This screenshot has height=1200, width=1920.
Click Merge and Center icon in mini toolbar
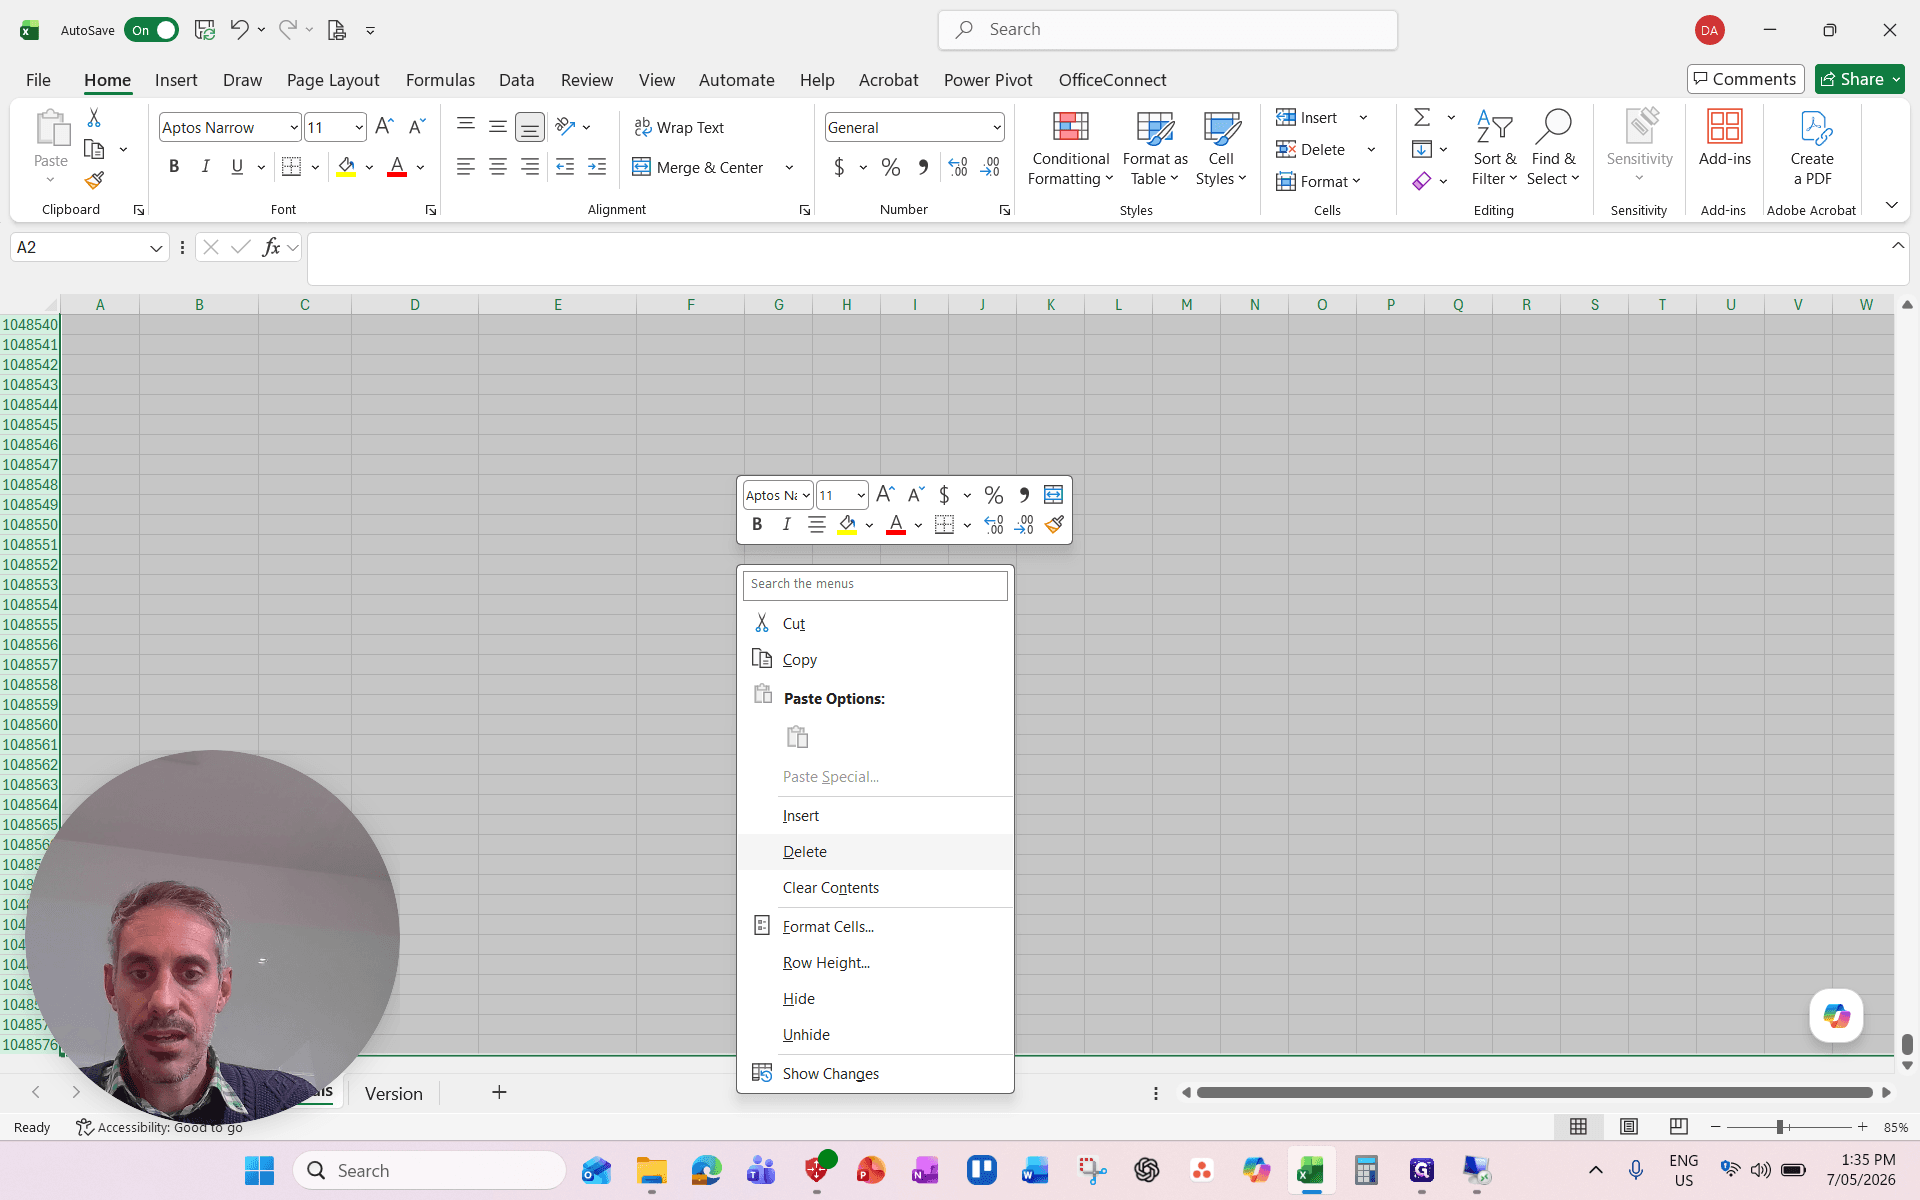pyautogui.click(x=1053, y=495)
